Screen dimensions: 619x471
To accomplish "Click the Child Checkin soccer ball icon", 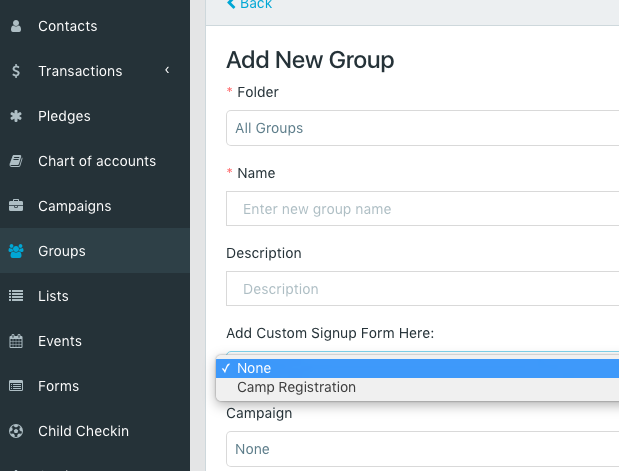I will 16,431.
